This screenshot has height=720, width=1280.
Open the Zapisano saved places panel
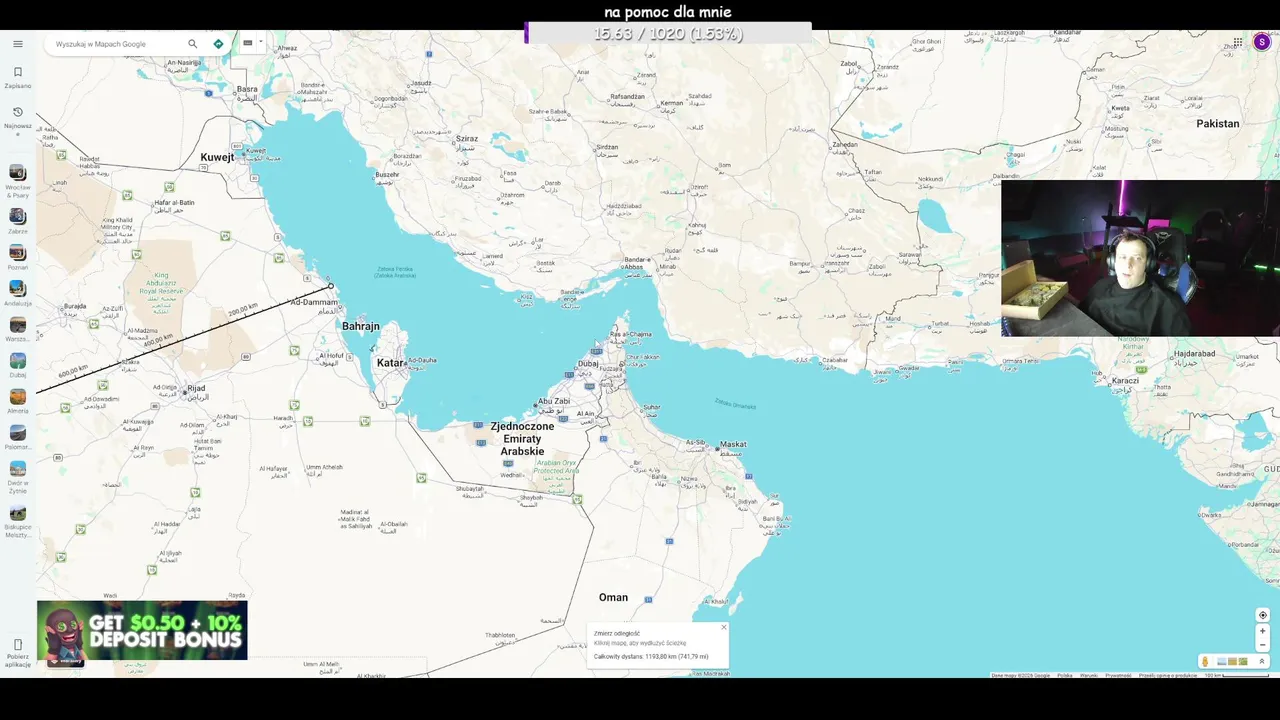[x=17, y=77]
